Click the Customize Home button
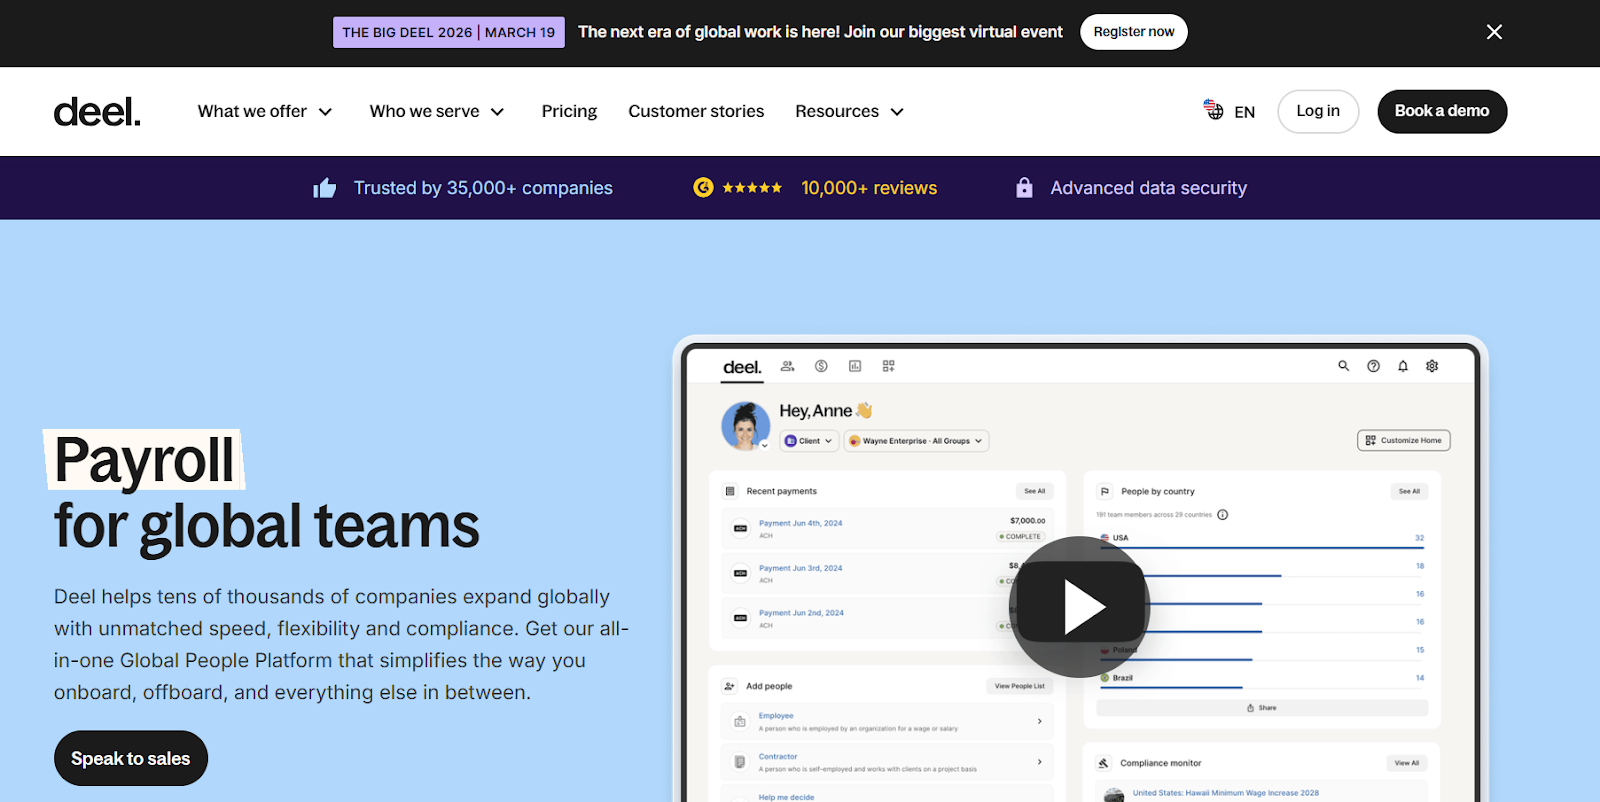1600x802 pixels. click(1403, 440)
